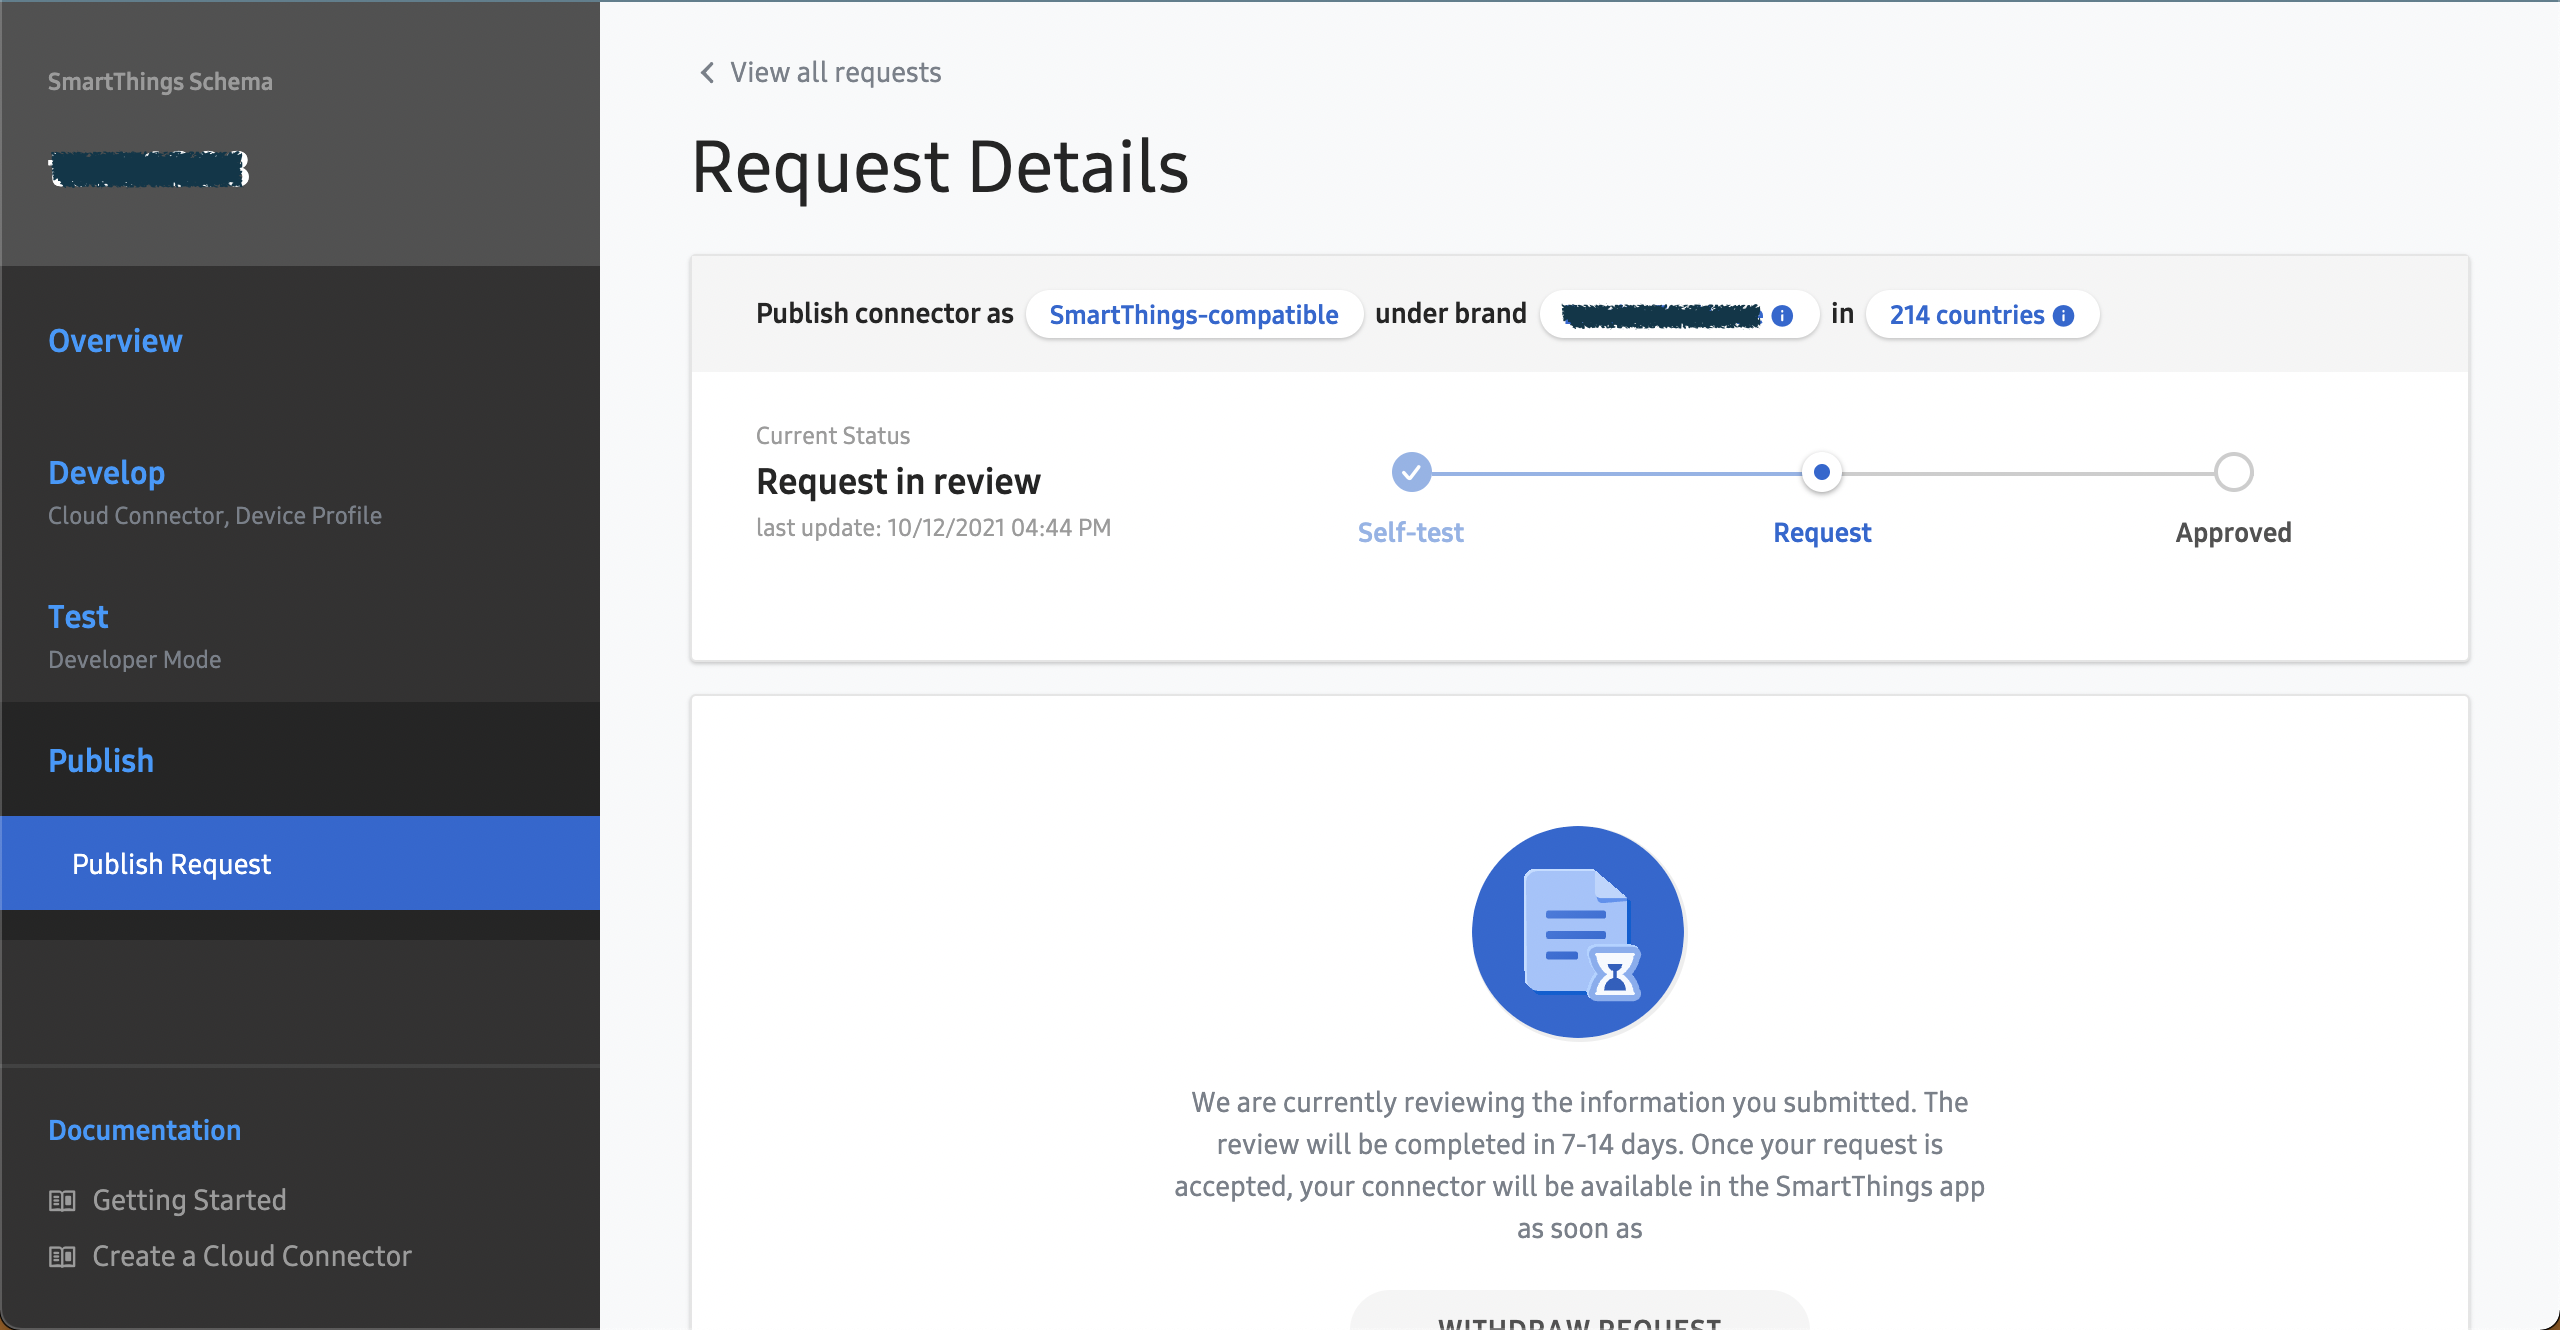Screen dimensions: 2560x1330
Task: Select the Publish Request submenu item
Action: 300,863
